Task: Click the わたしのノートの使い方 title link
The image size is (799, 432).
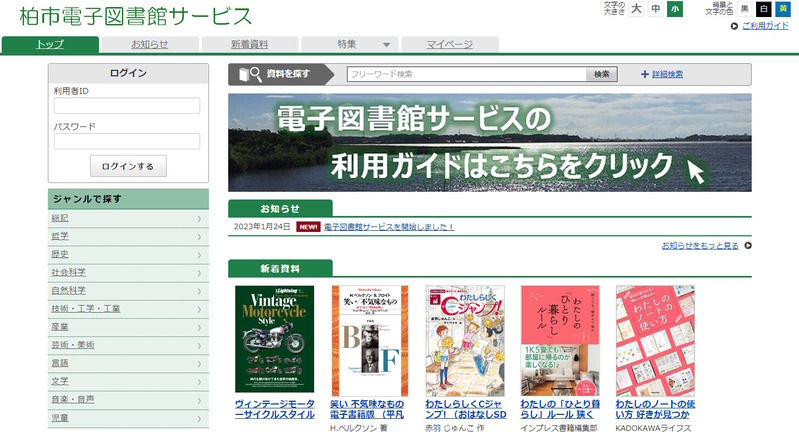Action: click(x=655, y=409)
